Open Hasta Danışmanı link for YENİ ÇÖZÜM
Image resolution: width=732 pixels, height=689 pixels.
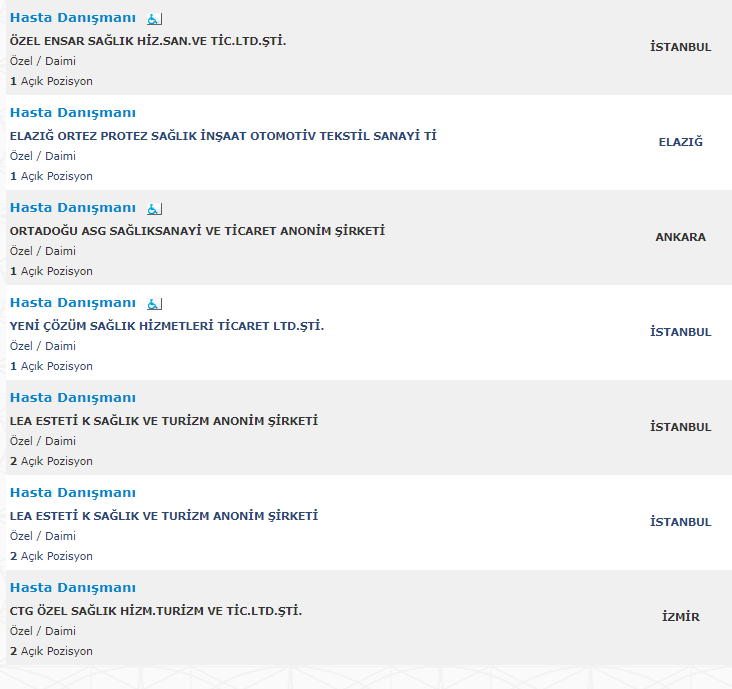(x=73, y=303)
